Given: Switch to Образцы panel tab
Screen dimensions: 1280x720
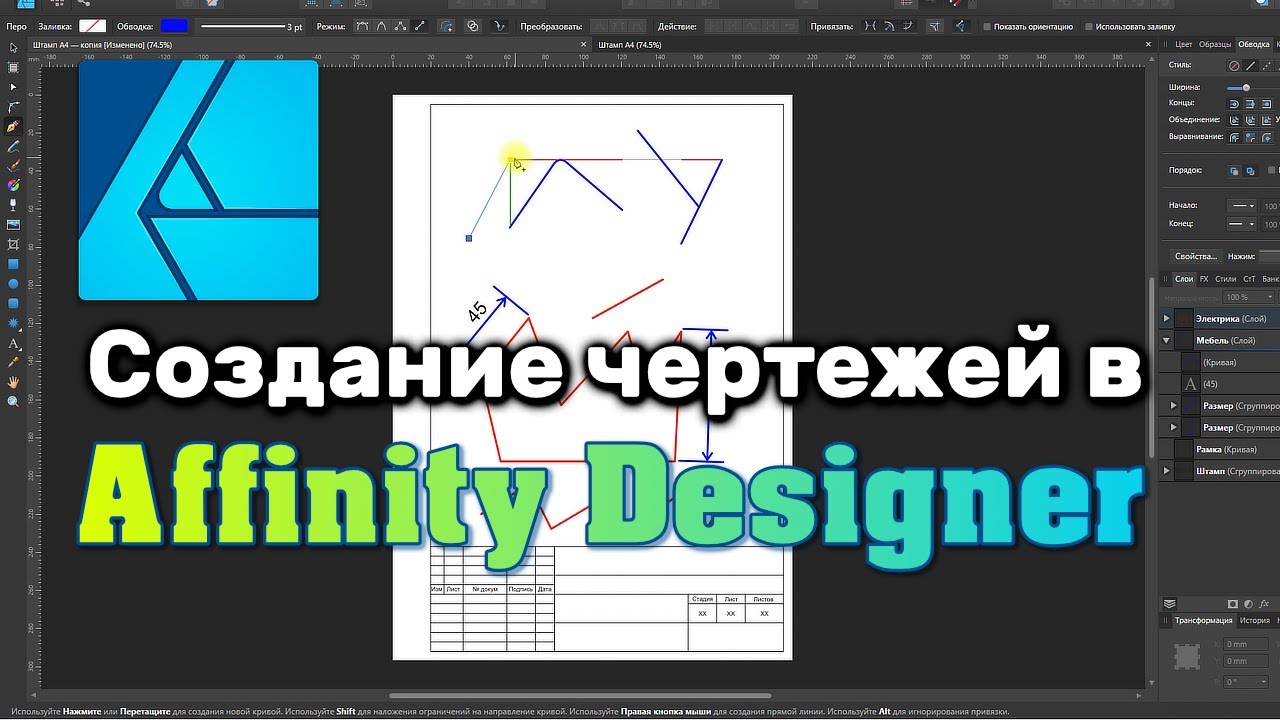Looking at the screenshot, I should coord(1215,44).
